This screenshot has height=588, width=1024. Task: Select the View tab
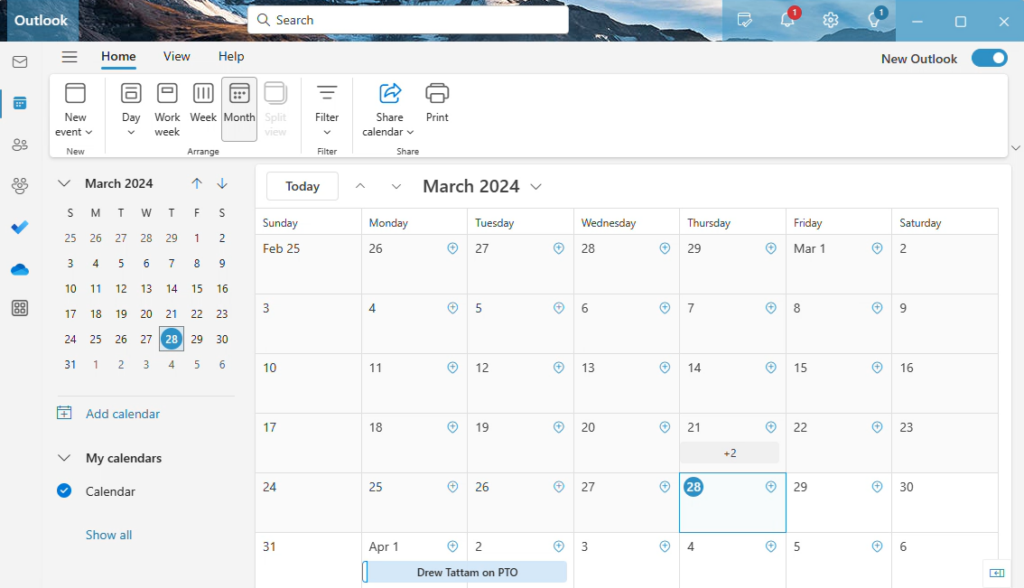(176, 57)
